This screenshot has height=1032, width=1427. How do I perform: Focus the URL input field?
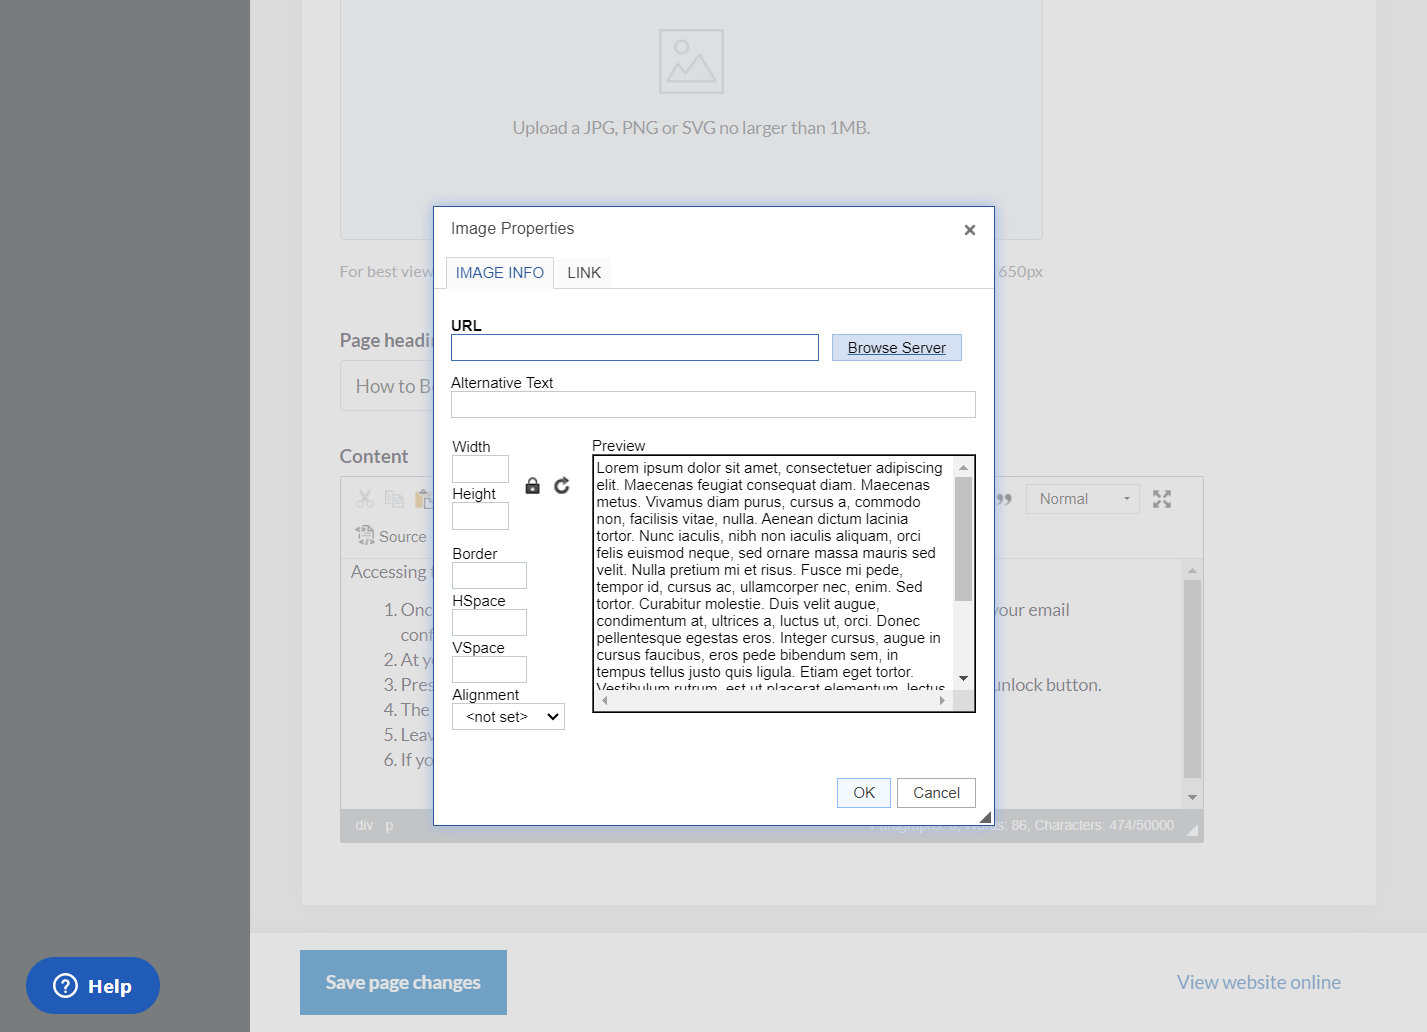click(635, 348)
